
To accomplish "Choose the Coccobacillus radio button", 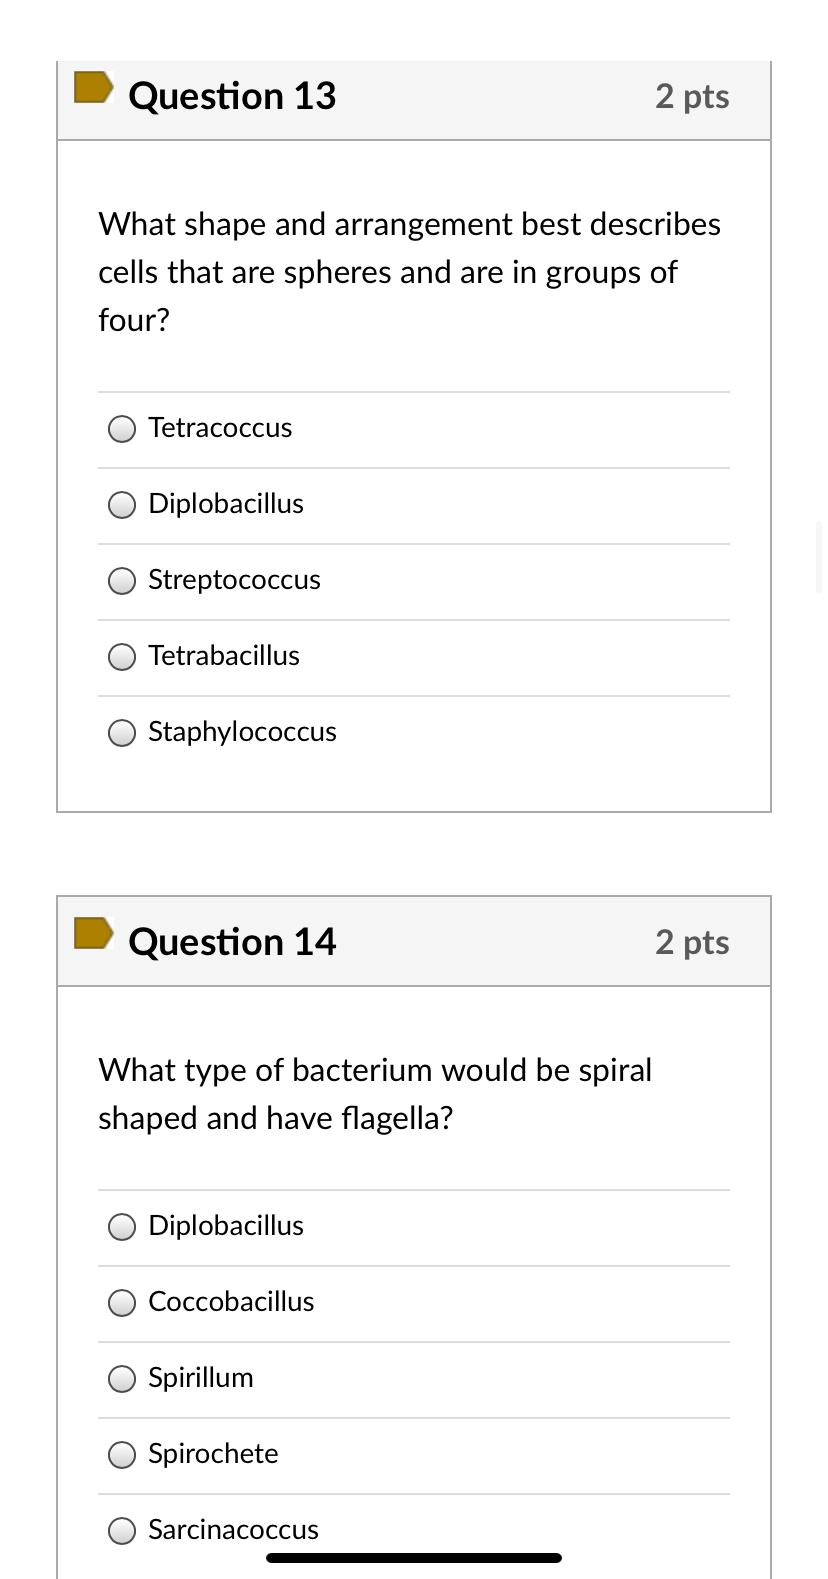I will click(x=121, y=1302).
